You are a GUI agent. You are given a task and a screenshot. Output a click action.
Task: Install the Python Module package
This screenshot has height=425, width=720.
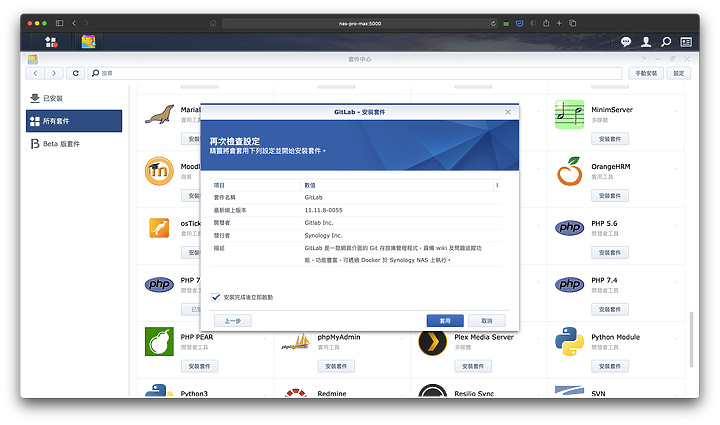click(610, 366)
